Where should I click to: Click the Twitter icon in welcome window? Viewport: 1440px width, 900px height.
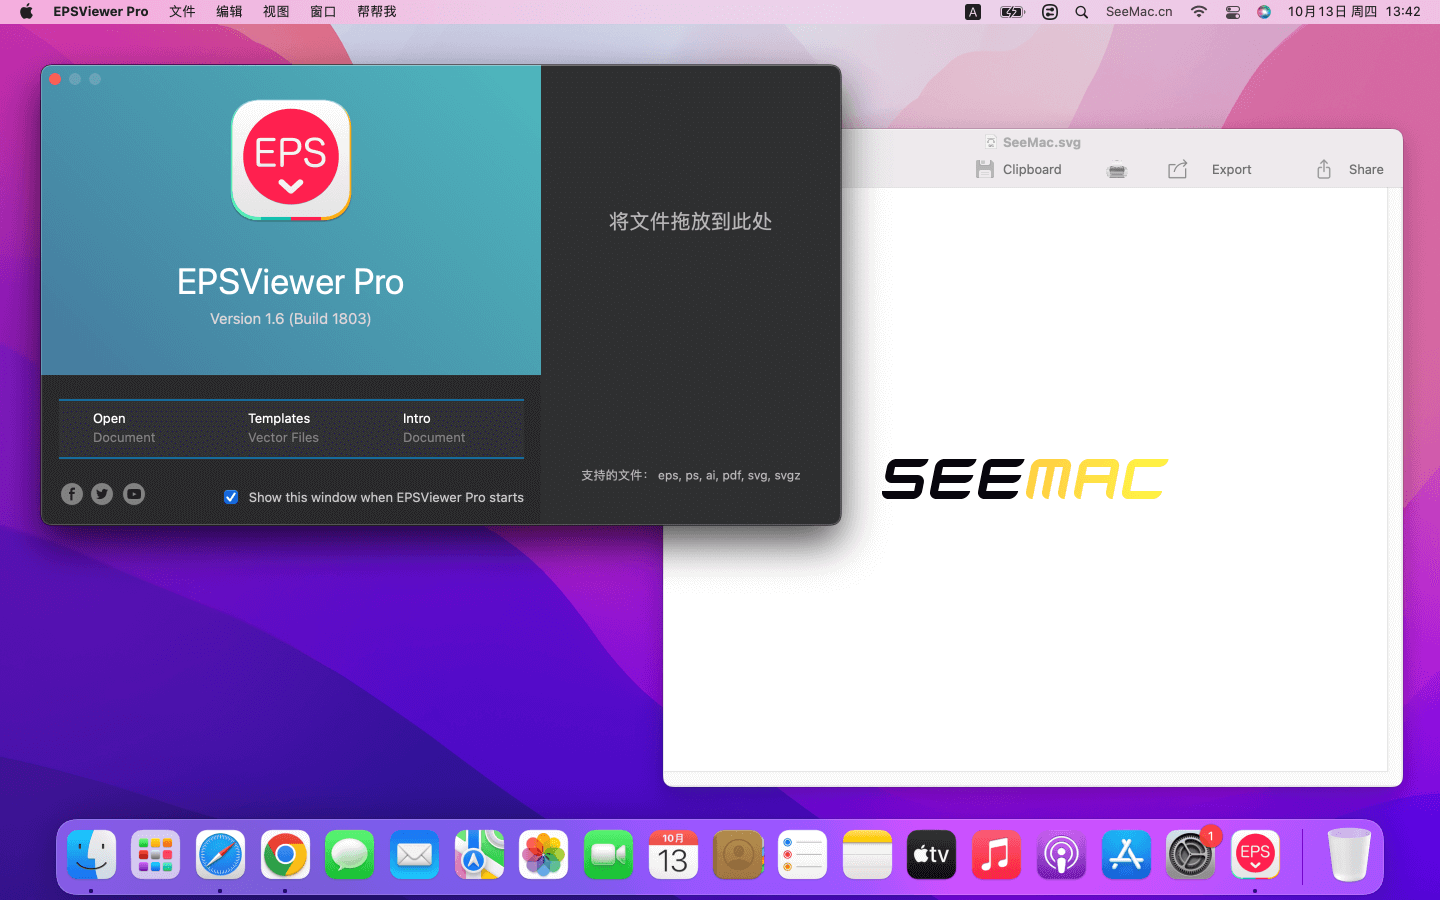pos(102,494)
